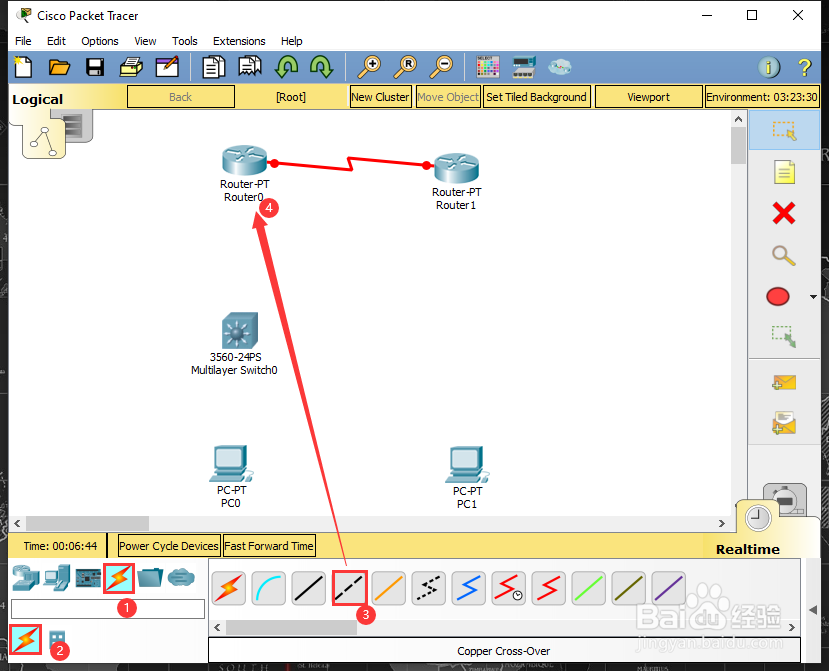Pick the orange Fiber cable
The image size is (829, 671).
[389, 588]
